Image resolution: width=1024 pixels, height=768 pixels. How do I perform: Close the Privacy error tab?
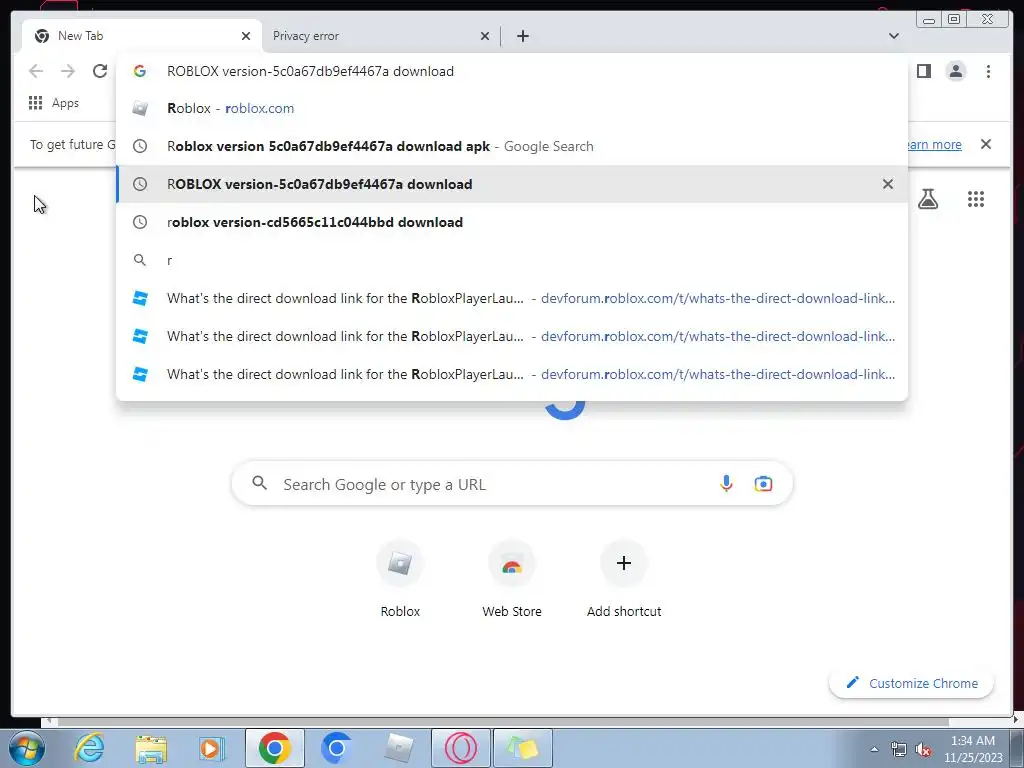tap(485, 36)
